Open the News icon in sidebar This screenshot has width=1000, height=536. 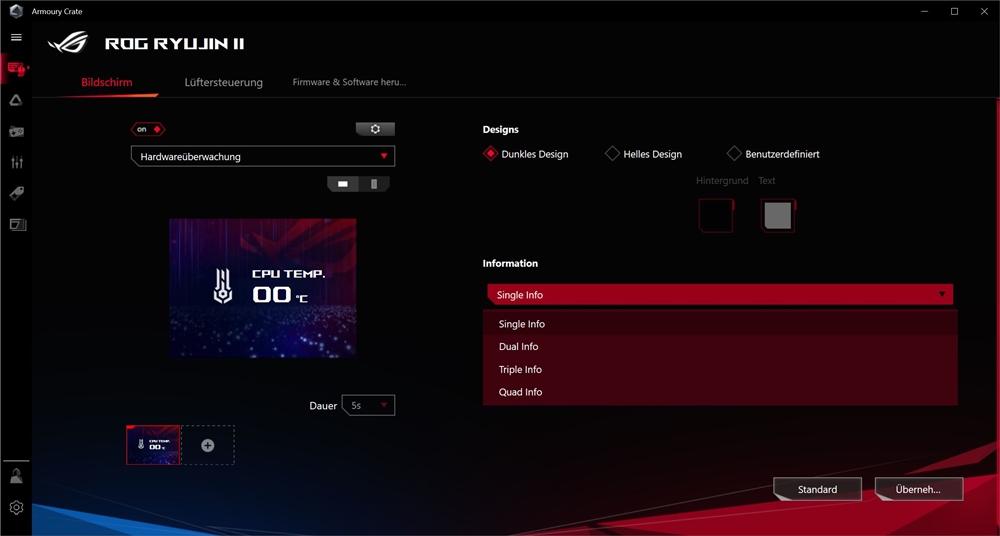17,225
